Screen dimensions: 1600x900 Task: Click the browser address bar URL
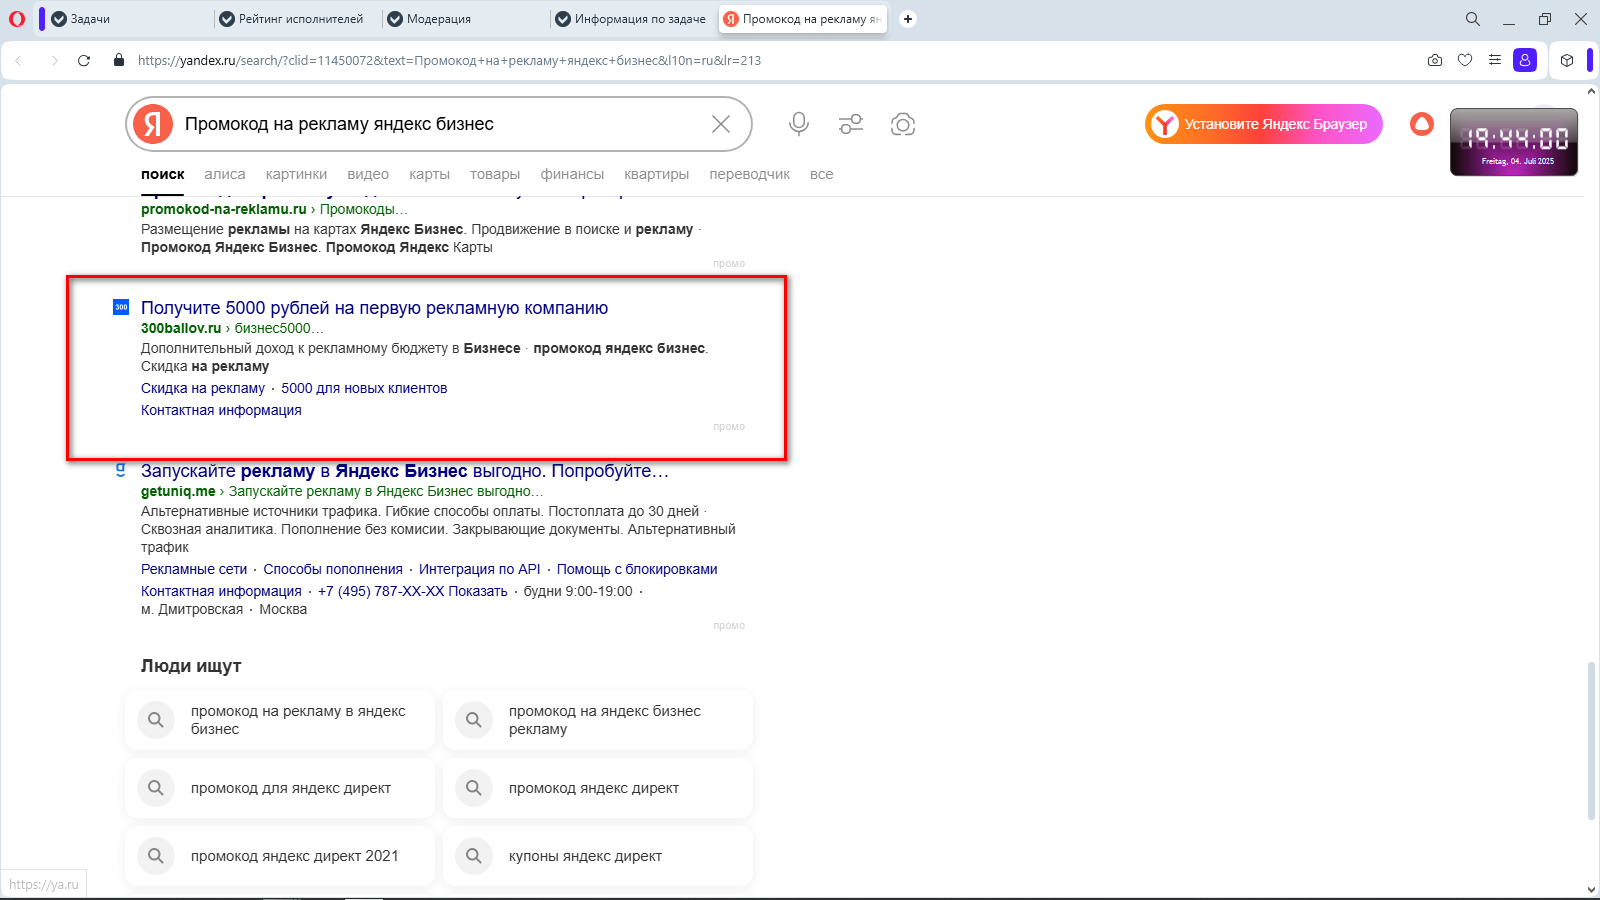[449, 60]
